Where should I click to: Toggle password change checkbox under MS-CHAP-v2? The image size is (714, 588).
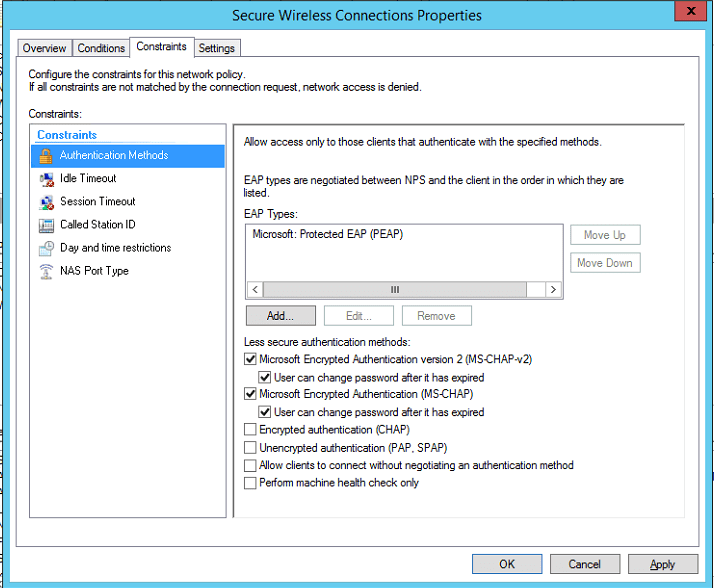(x=265, y=378)
